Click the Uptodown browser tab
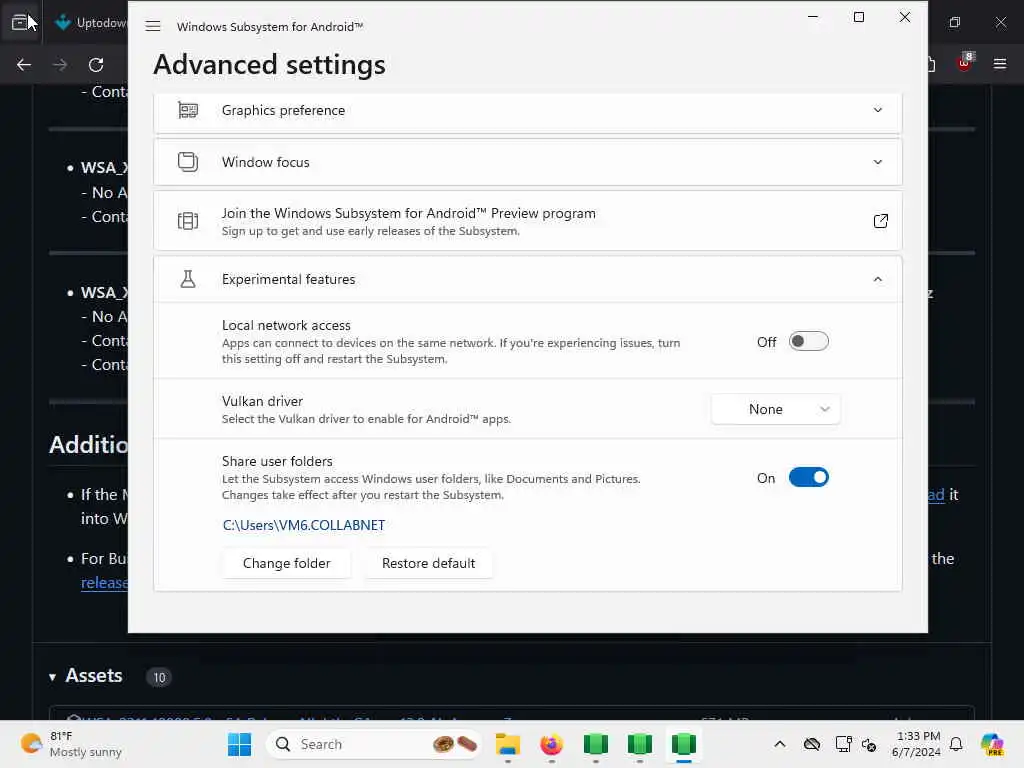Image resolution: width=1024 pixels, height=768 pixels. click(x=89, y=22)
